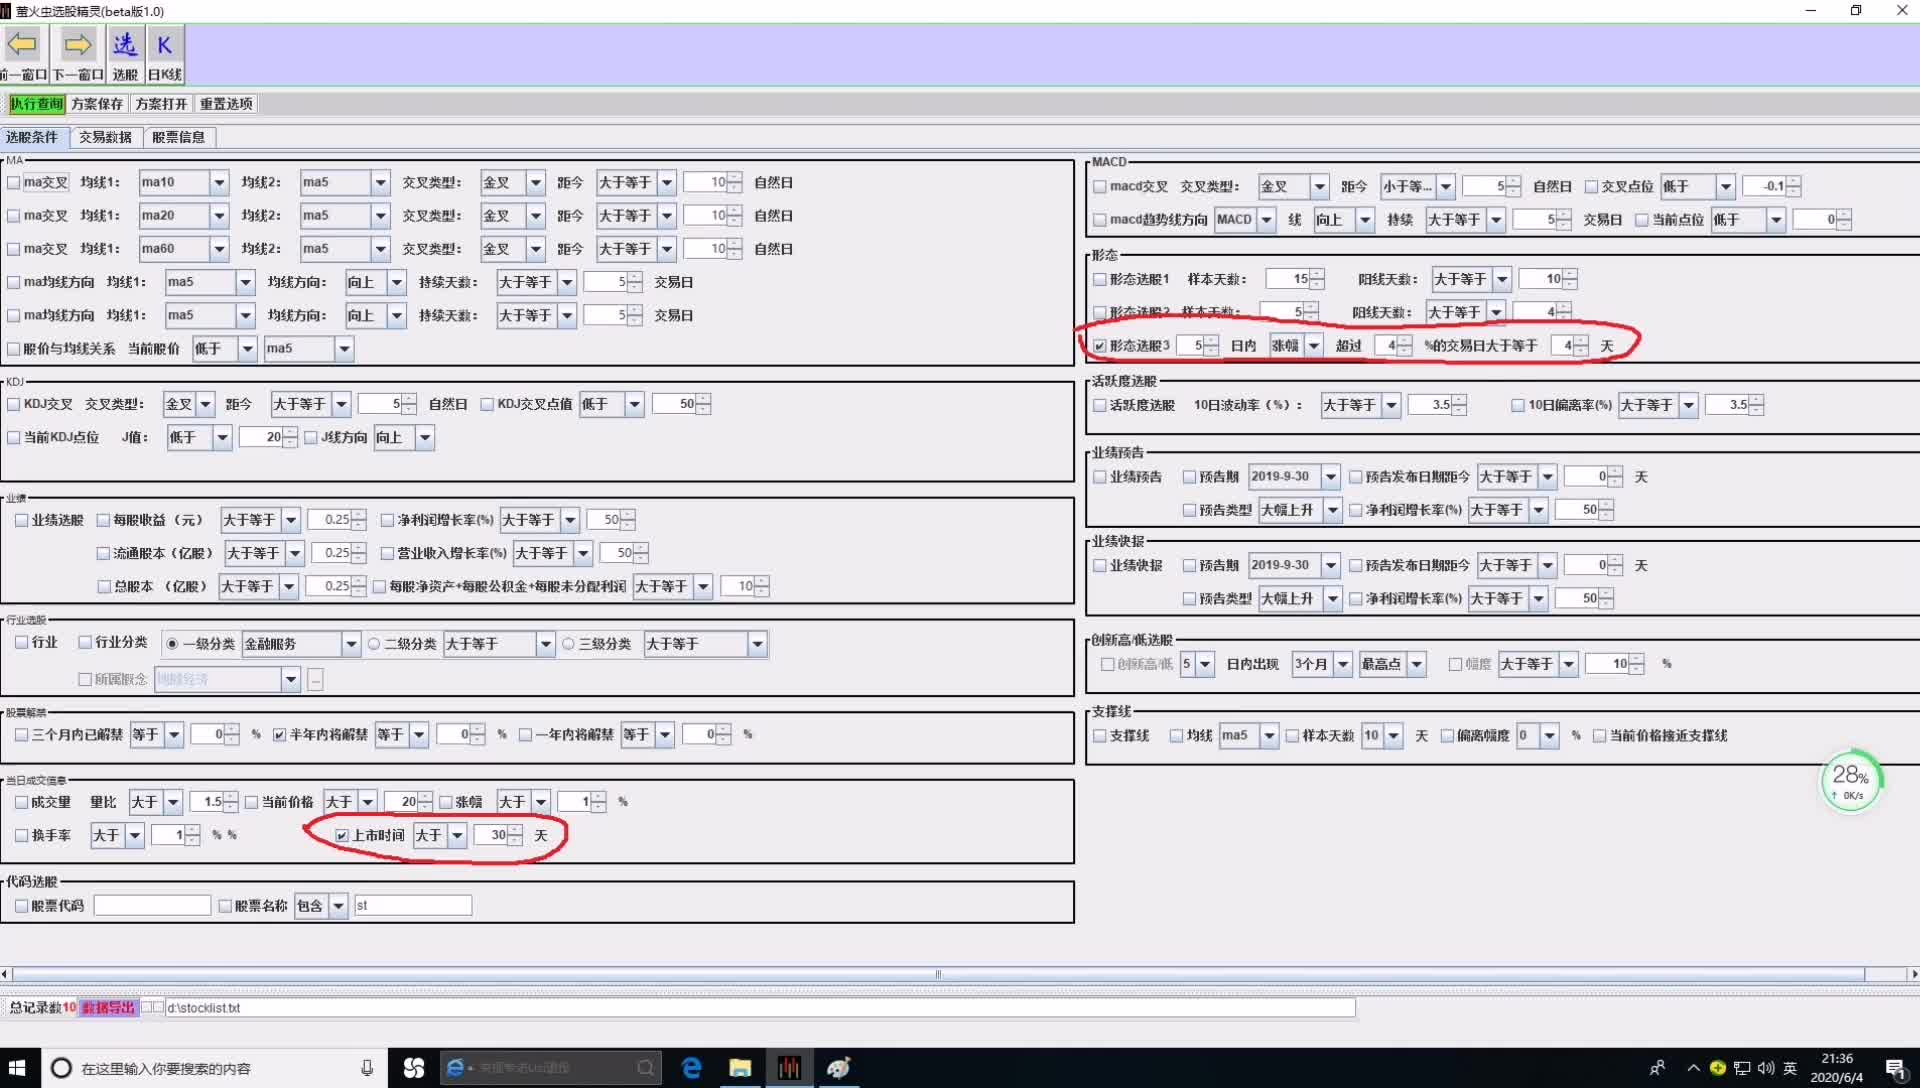Open the volume control in system tray

pyautogui.click(x=1766, y=1068)
